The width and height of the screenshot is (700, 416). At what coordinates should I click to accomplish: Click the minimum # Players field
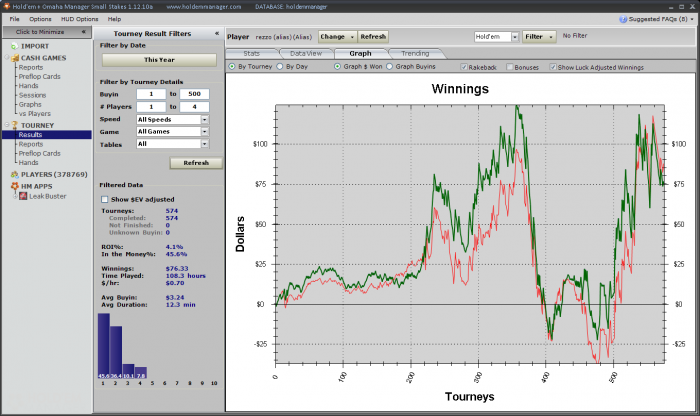click(151, 107)
